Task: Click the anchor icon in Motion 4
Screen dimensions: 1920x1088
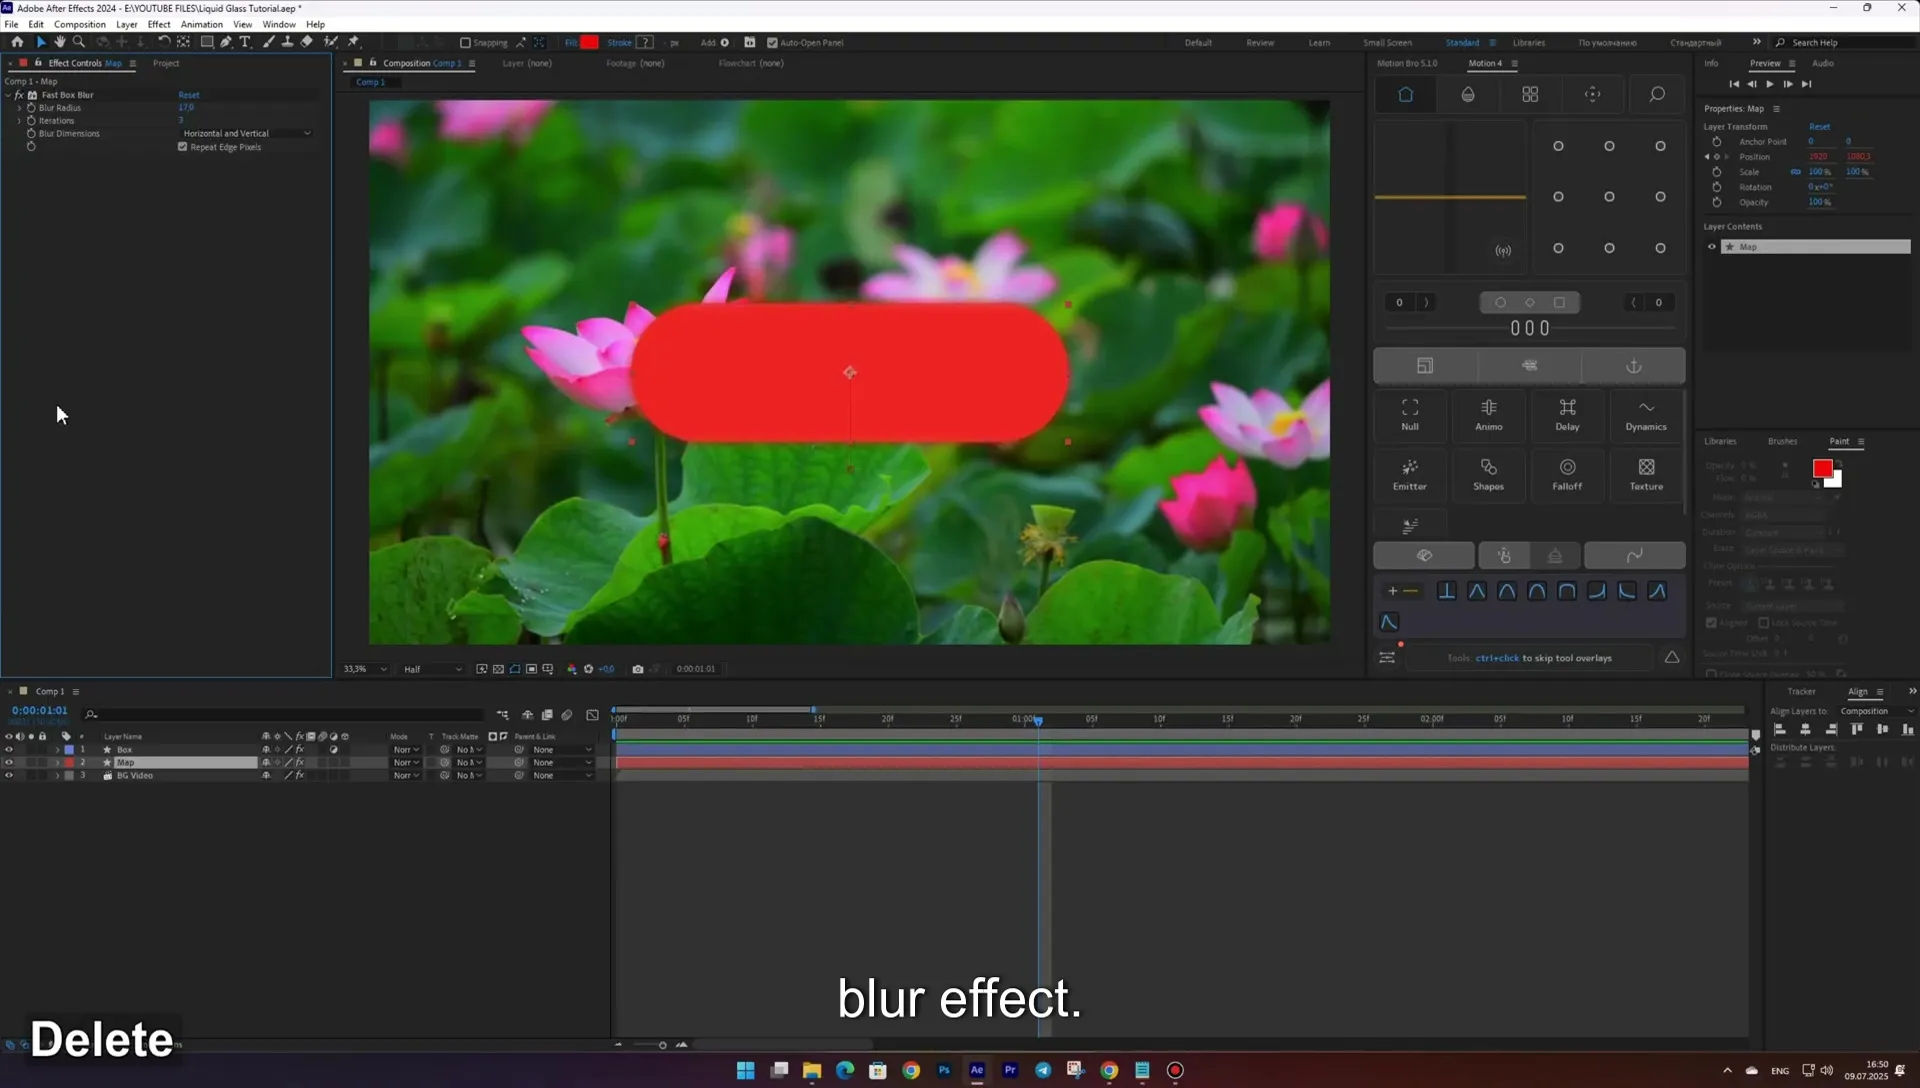Action: (x=1634, y=366)
